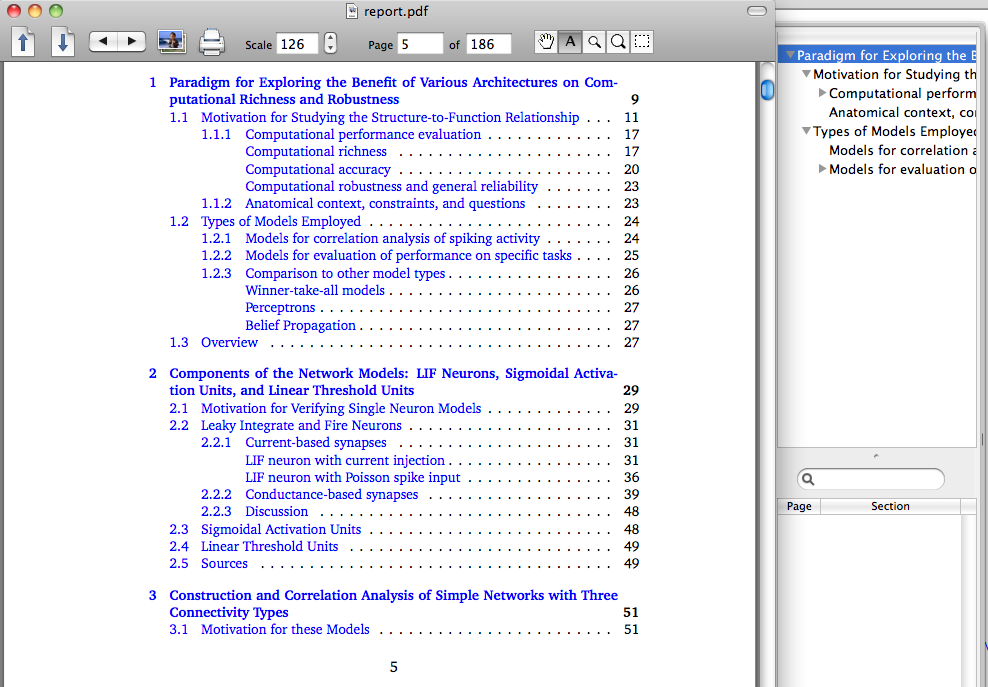Select the dashed rectangle selection tool

[x=641, y=42]
